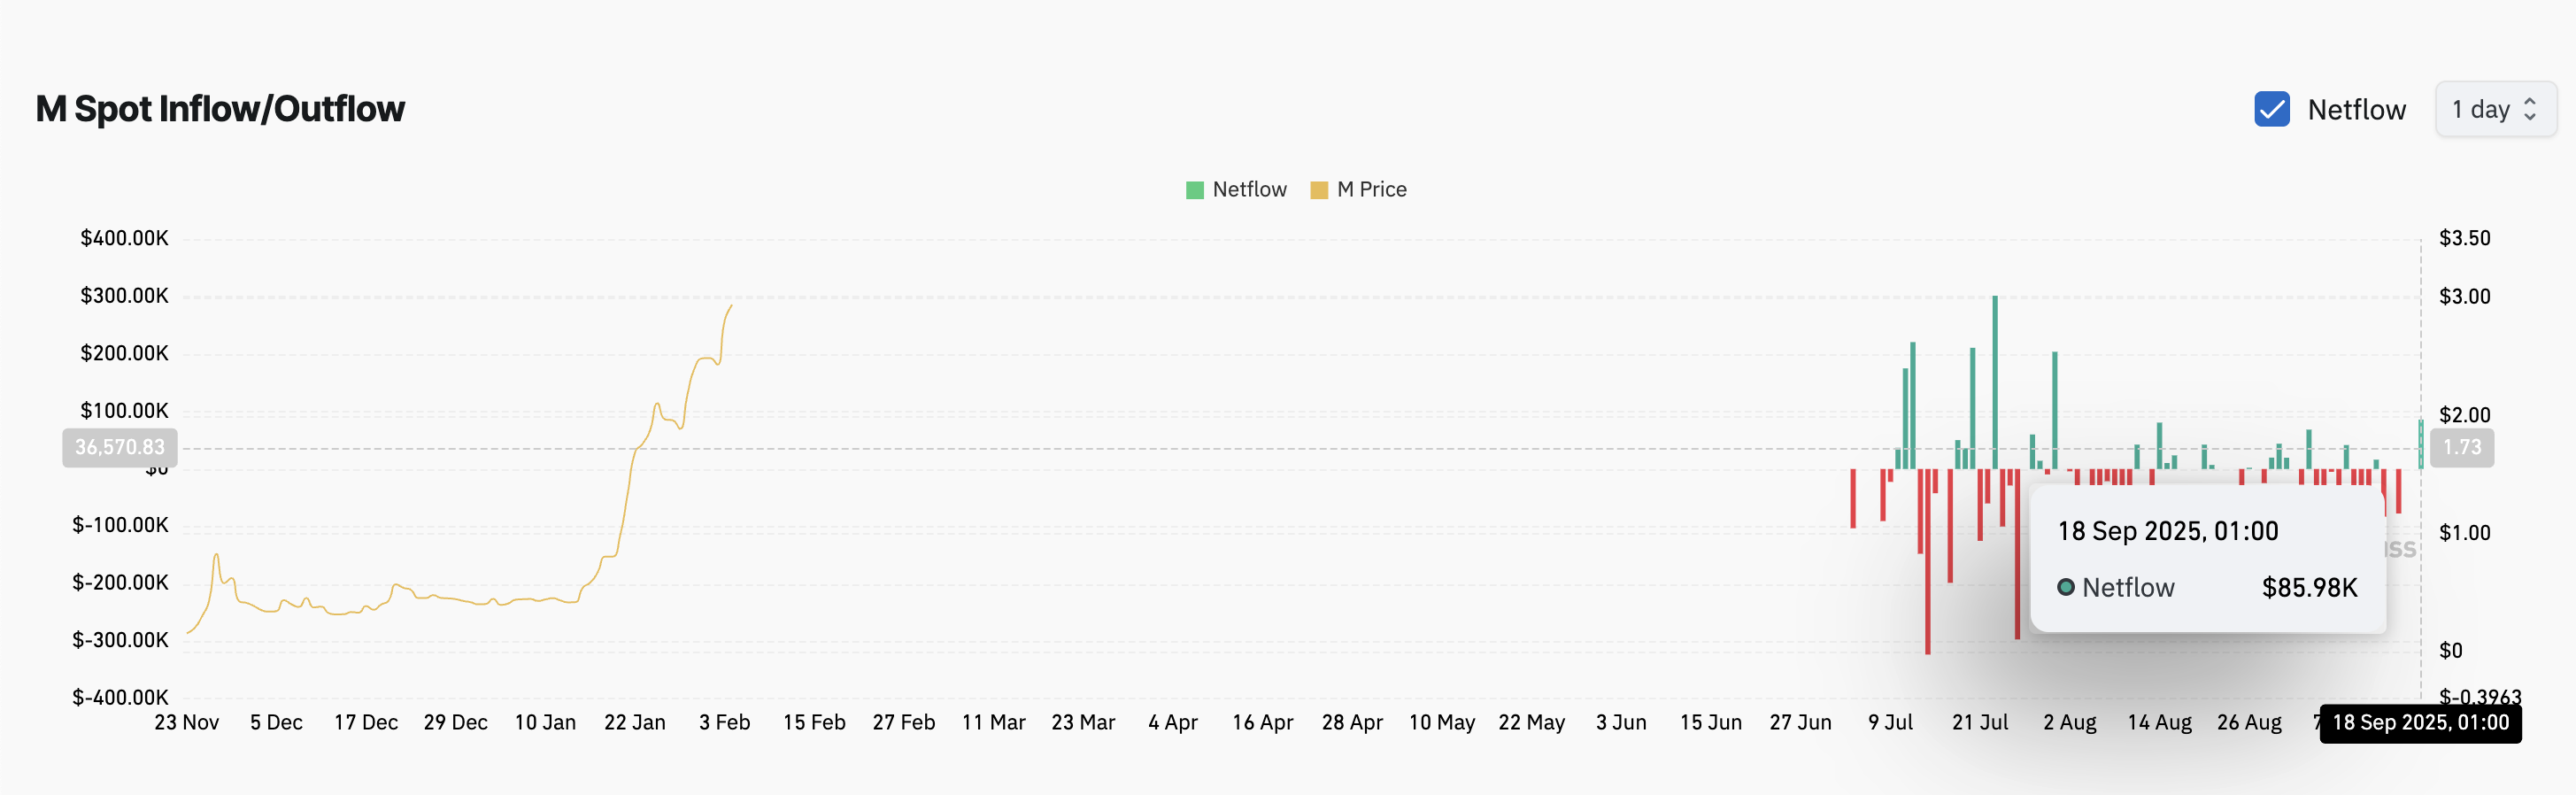
Task: Toggle M Price series via yellow legend swatch
Action: [x=1318, y=190]
